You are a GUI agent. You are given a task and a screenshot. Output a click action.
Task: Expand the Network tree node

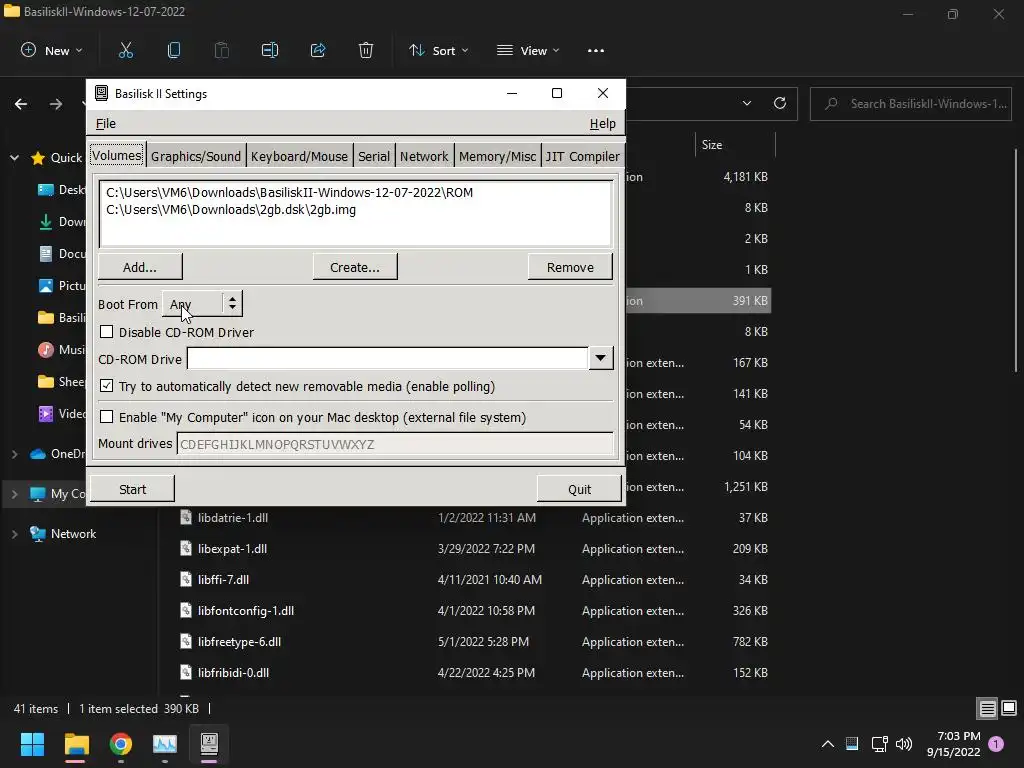(x=14, y=534)
